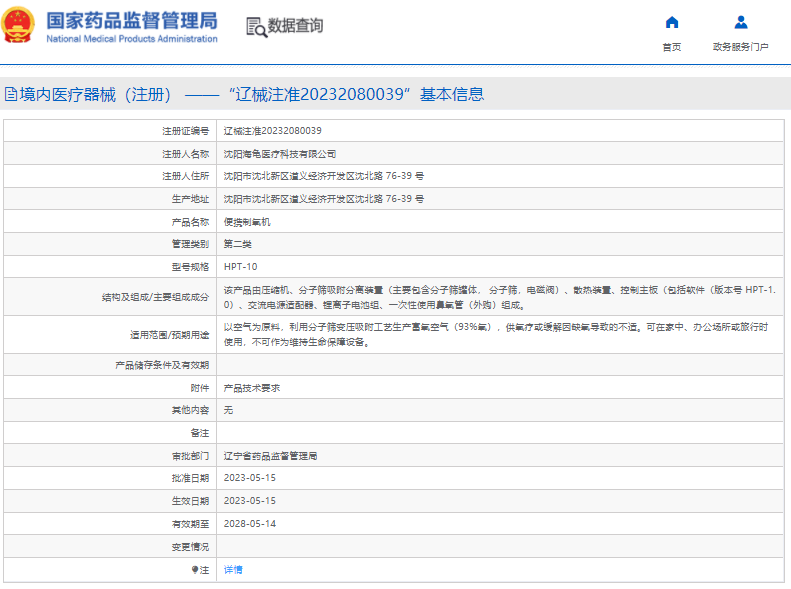Click the NMPA national emblem logo

[x=19, y=25]
